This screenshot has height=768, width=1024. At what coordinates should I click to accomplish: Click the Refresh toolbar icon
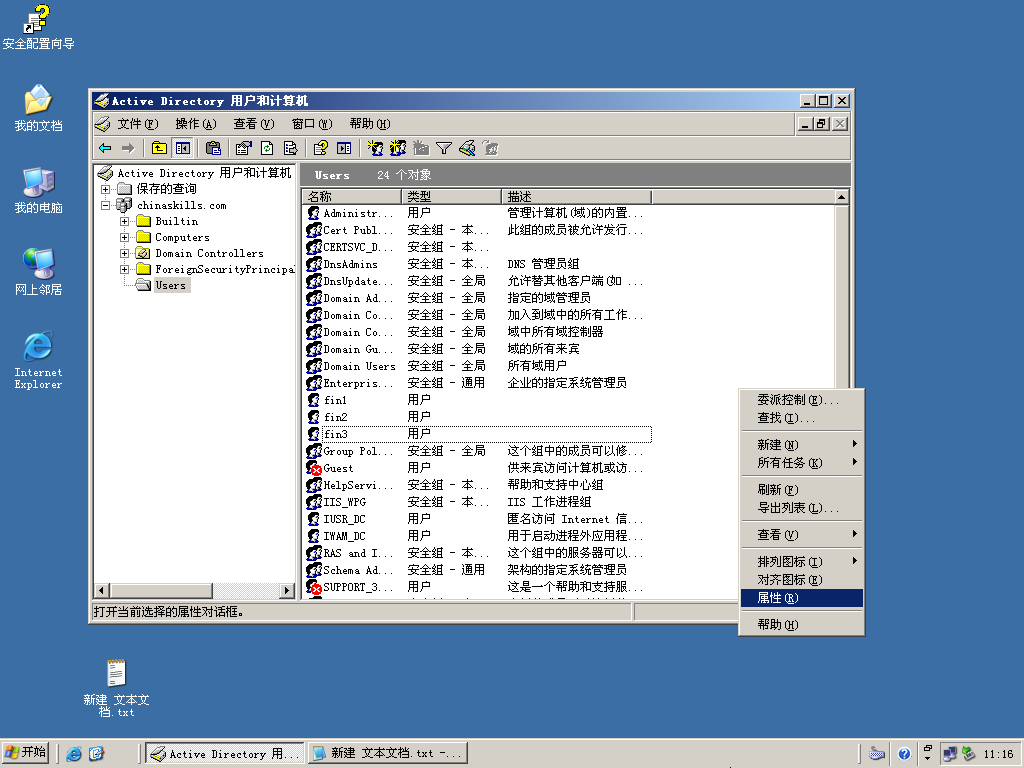click(x=267, y=148)
